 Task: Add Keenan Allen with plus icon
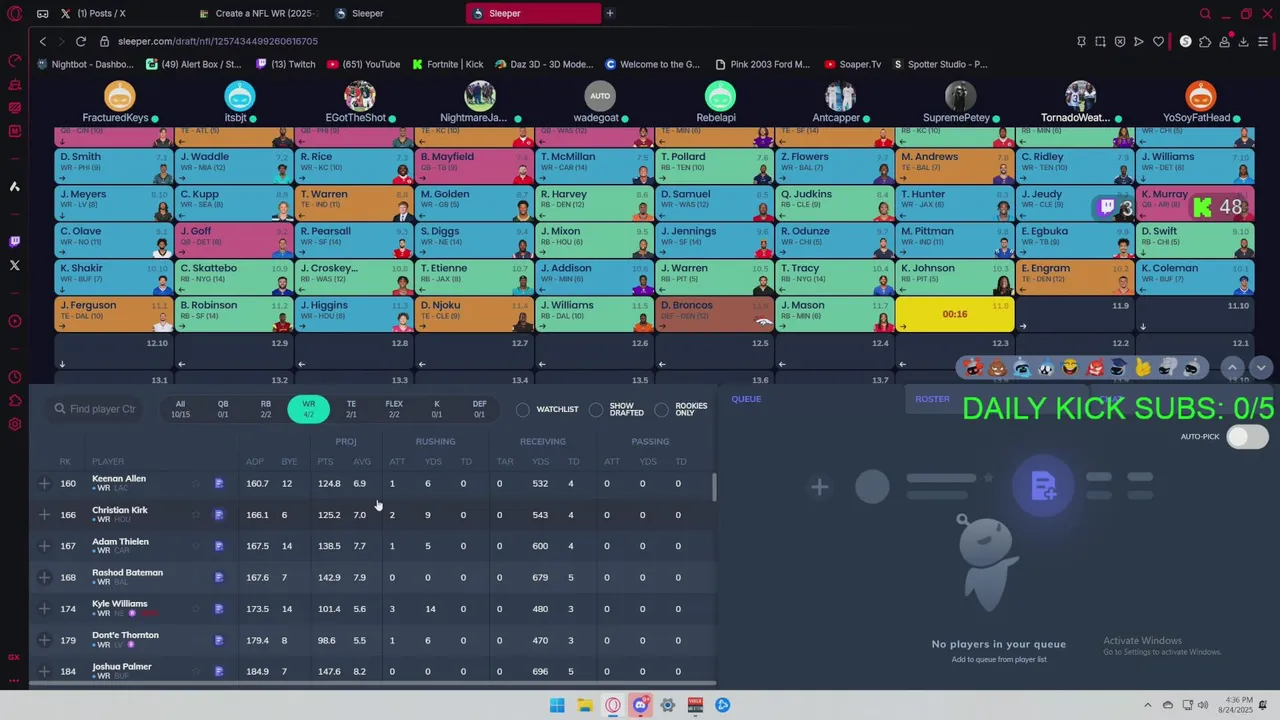coord(44,484)
